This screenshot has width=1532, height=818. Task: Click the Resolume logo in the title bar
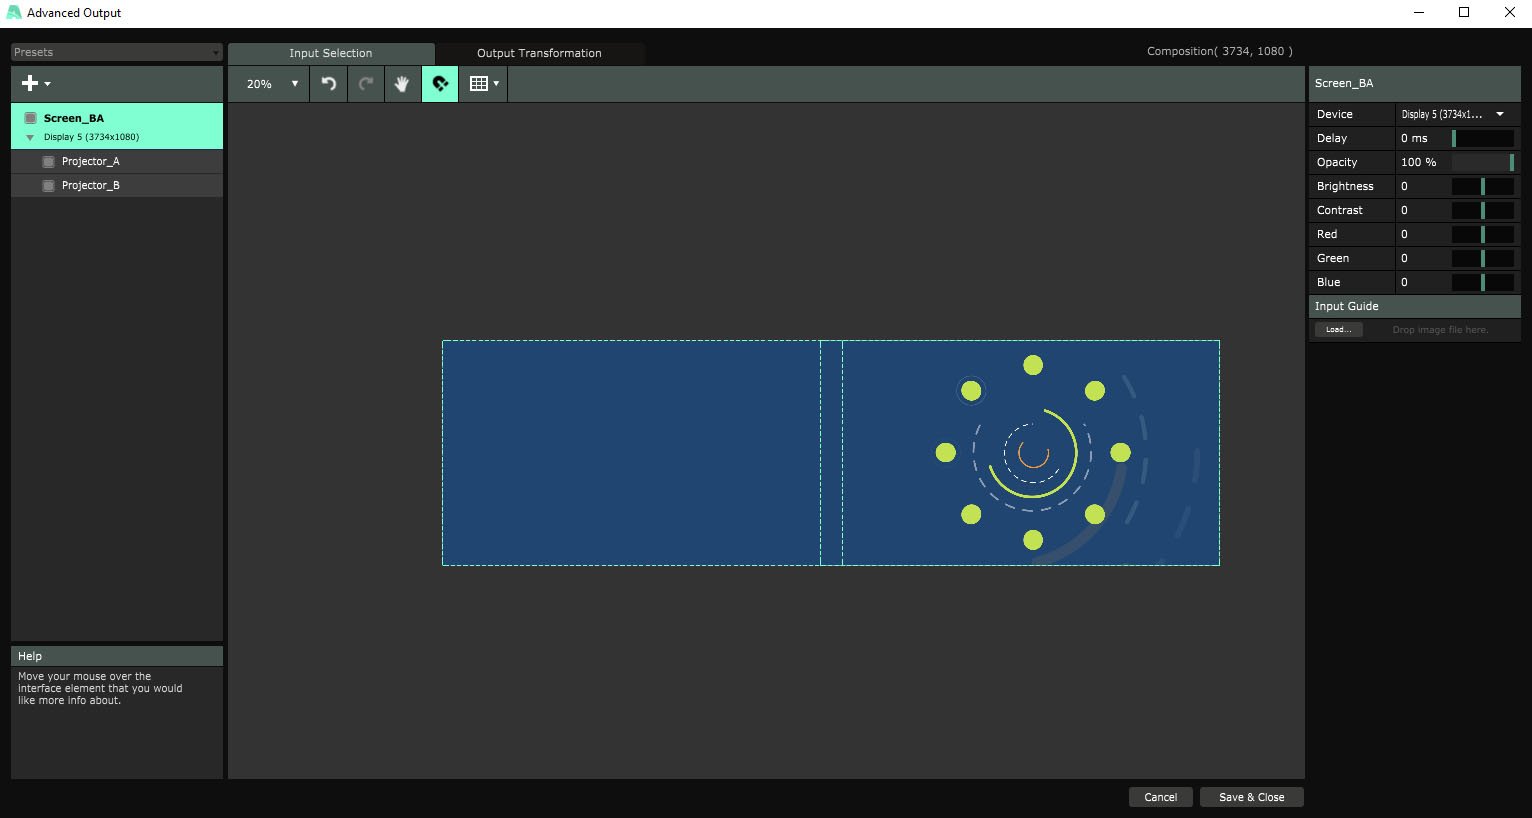tap(13, 13)
